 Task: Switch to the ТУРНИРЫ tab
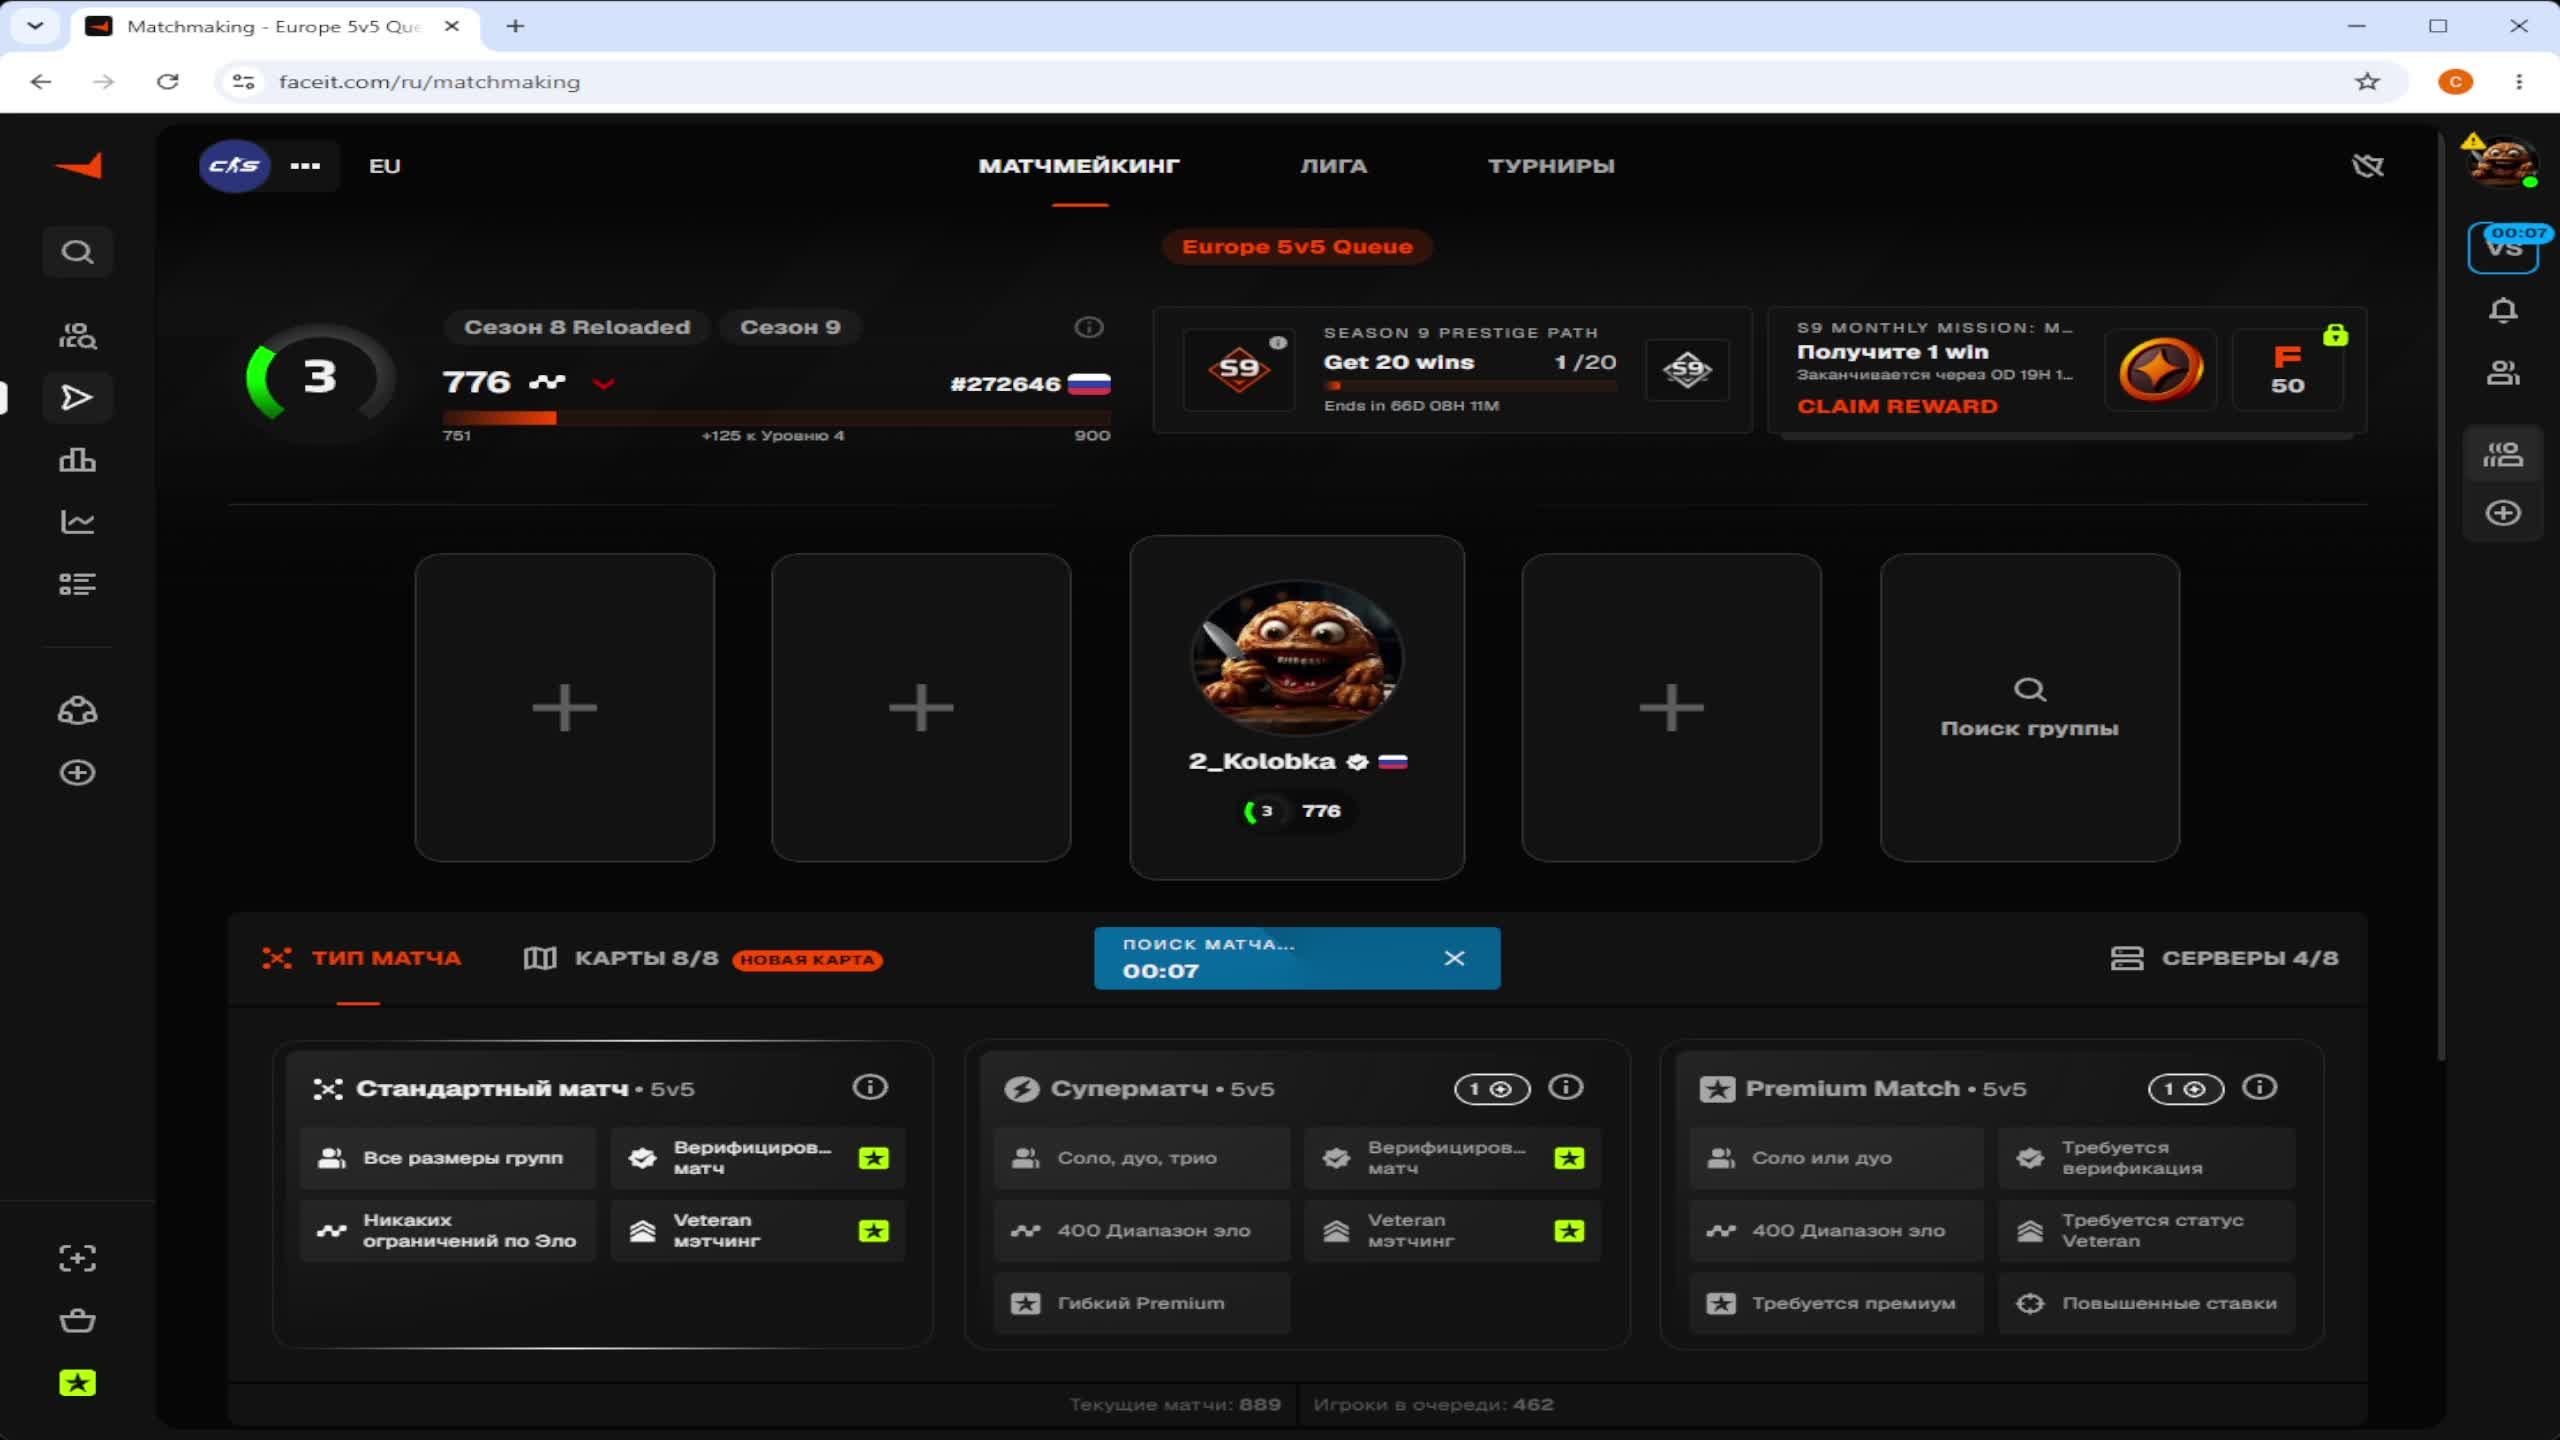[1551, 166]
